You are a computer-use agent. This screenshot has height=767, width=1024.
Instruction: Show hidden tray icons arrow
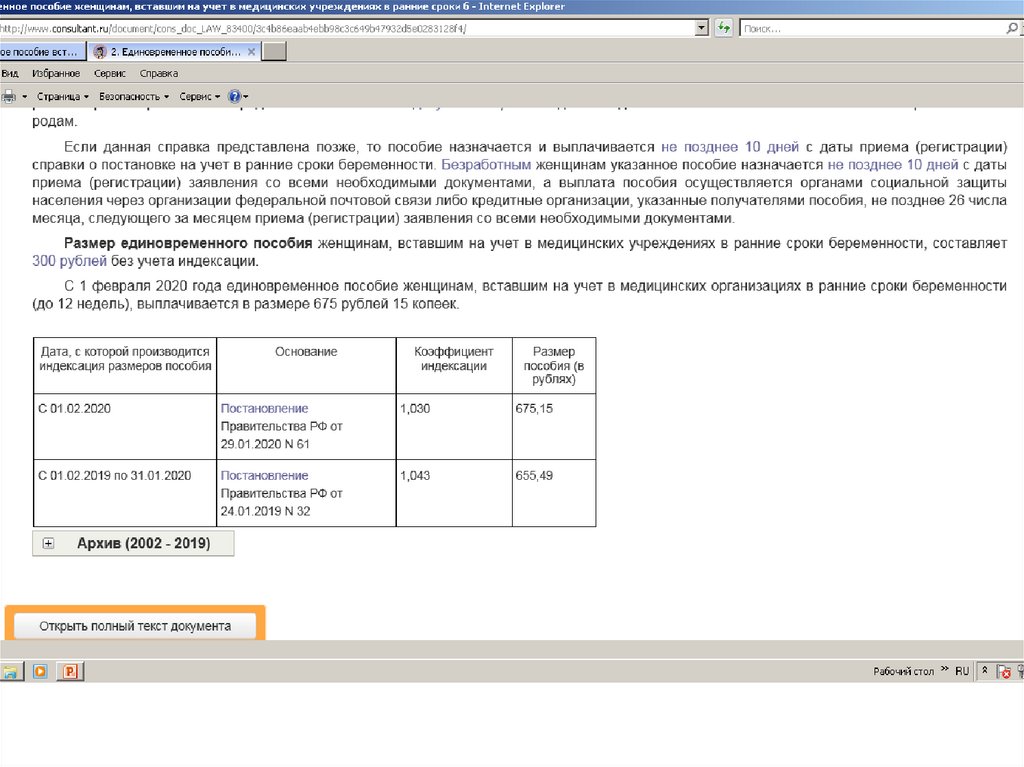click(985, 671)
